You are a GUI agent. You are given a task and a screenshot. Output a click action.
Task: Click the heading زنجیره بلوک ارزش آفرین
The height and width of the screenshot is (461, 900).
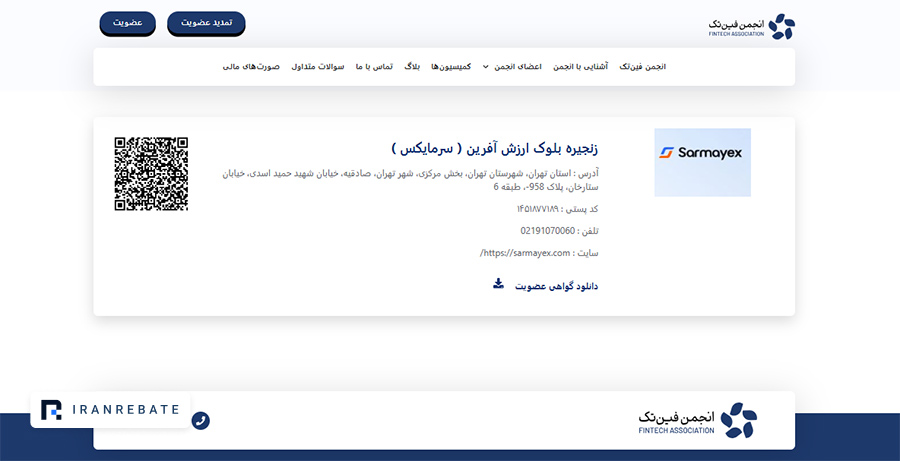(x=495, y=149)
